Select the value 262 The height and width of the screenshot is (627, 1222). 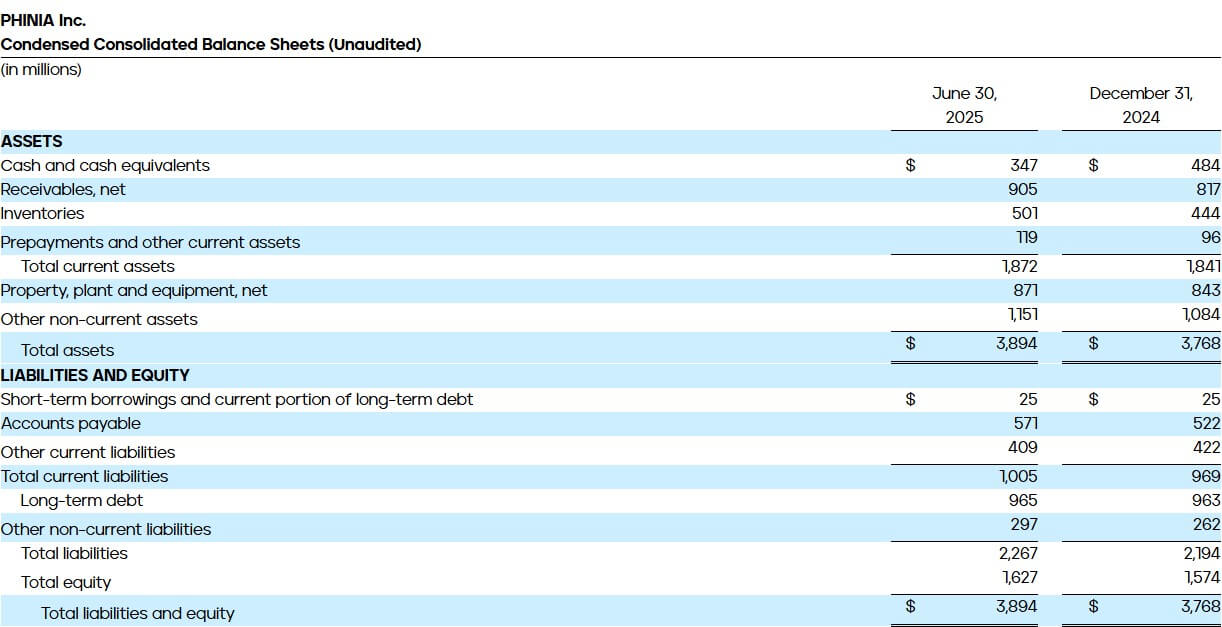point(1207,525)
